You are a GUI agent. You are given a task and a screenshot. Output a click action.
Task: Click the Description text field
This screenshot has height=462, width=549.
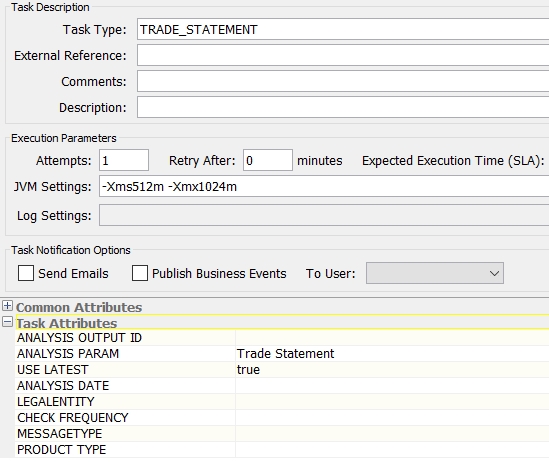tap(343, 107)
